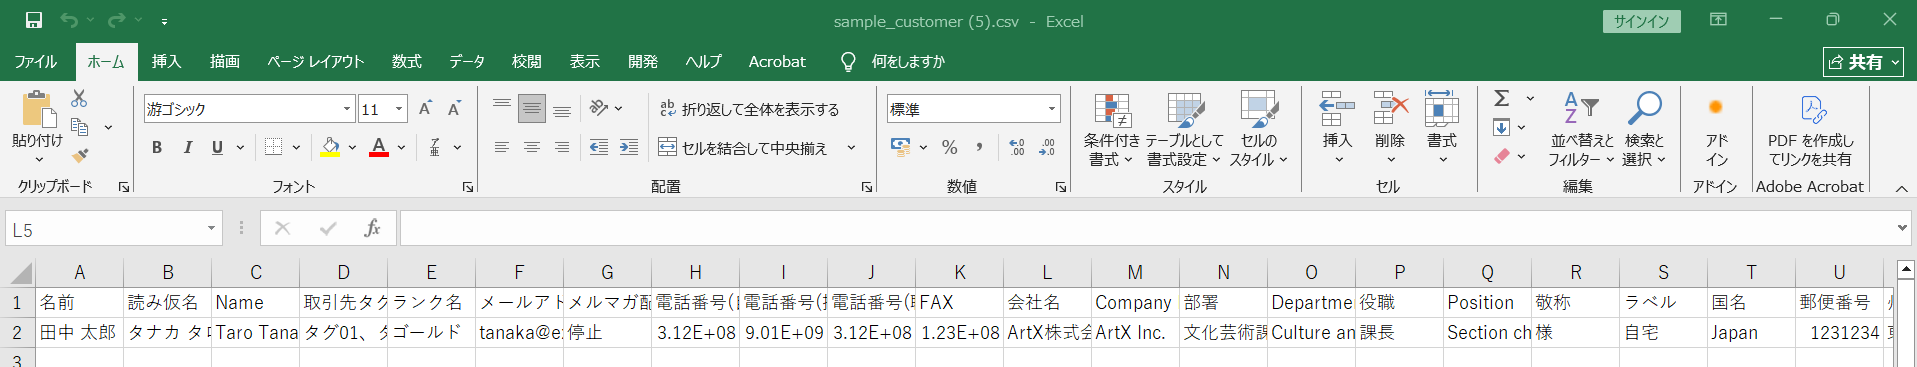Click the Name Box showing L5
Screen dimensions: 1917x367
[x=113, y=229]
